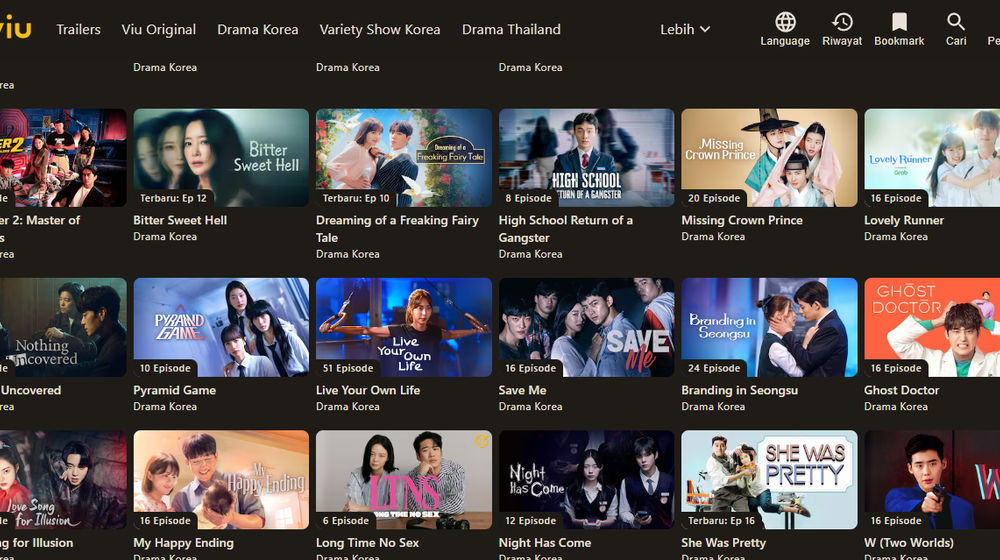This screenshot has height=560, width=1000.
Task: Open the Branding in Seongsu thumbnail
Action: (769, 327)
